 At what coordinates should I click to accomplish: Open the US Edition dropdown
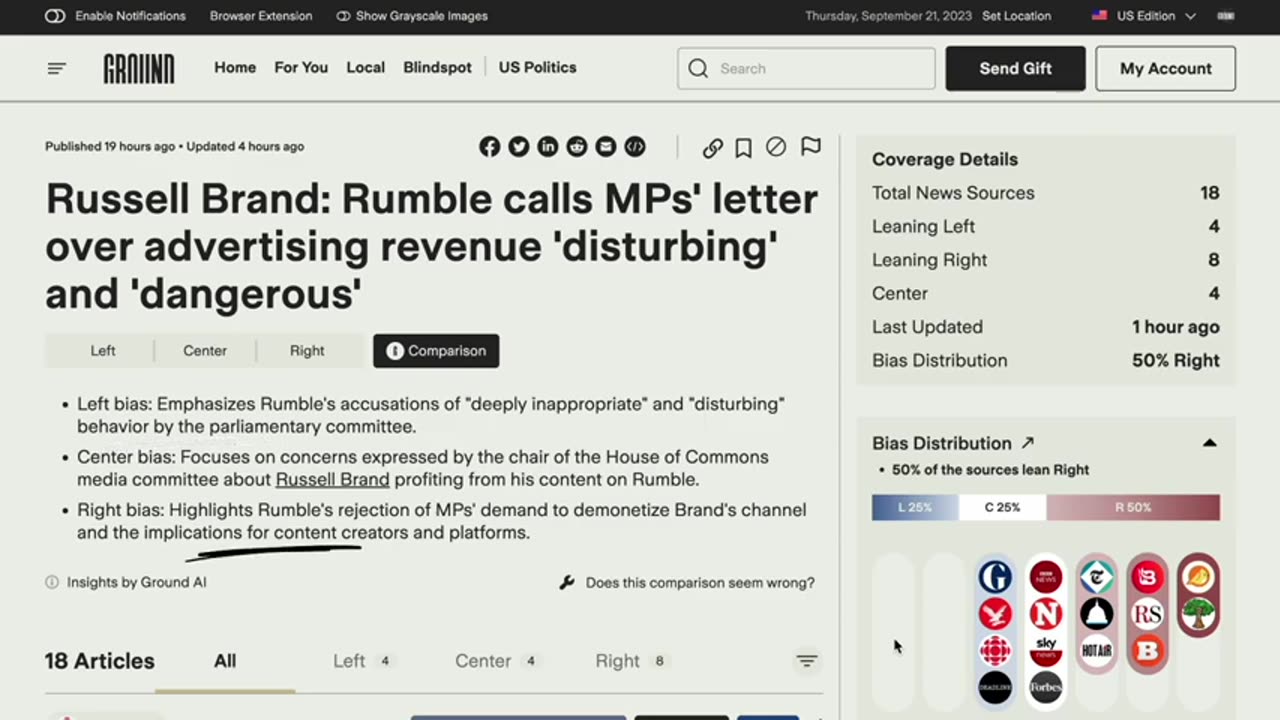[x=1143, y=16]
